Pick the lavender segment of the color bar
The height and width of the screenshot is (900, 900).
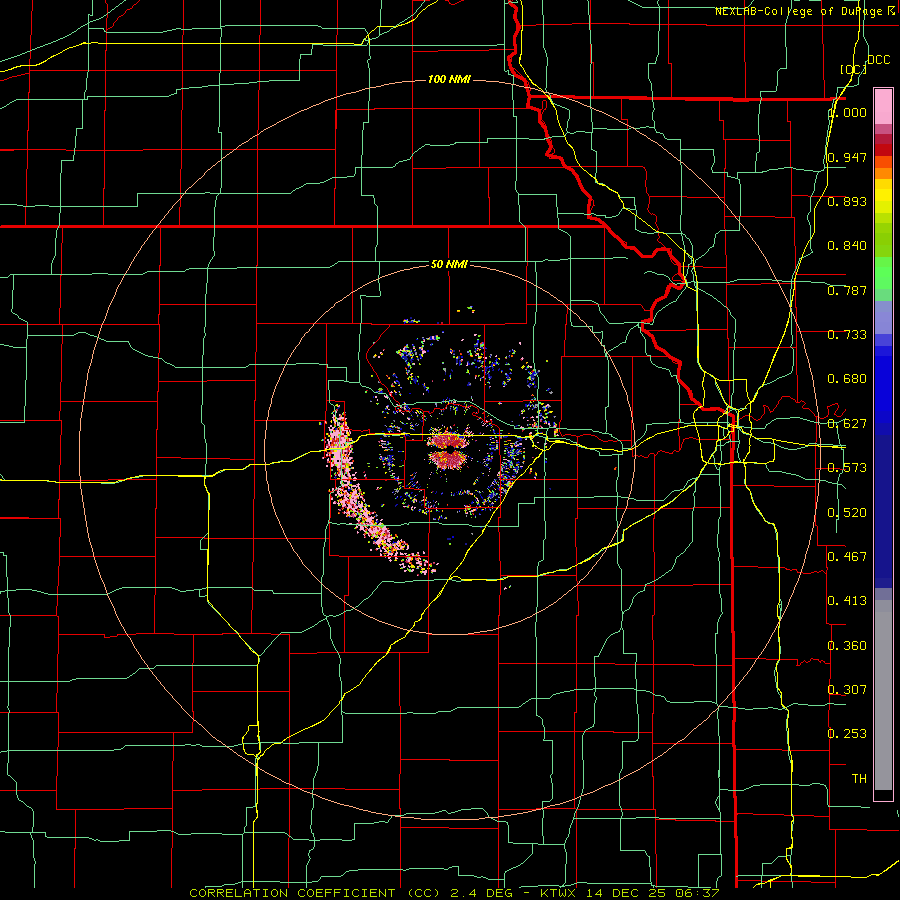point(883,317)
